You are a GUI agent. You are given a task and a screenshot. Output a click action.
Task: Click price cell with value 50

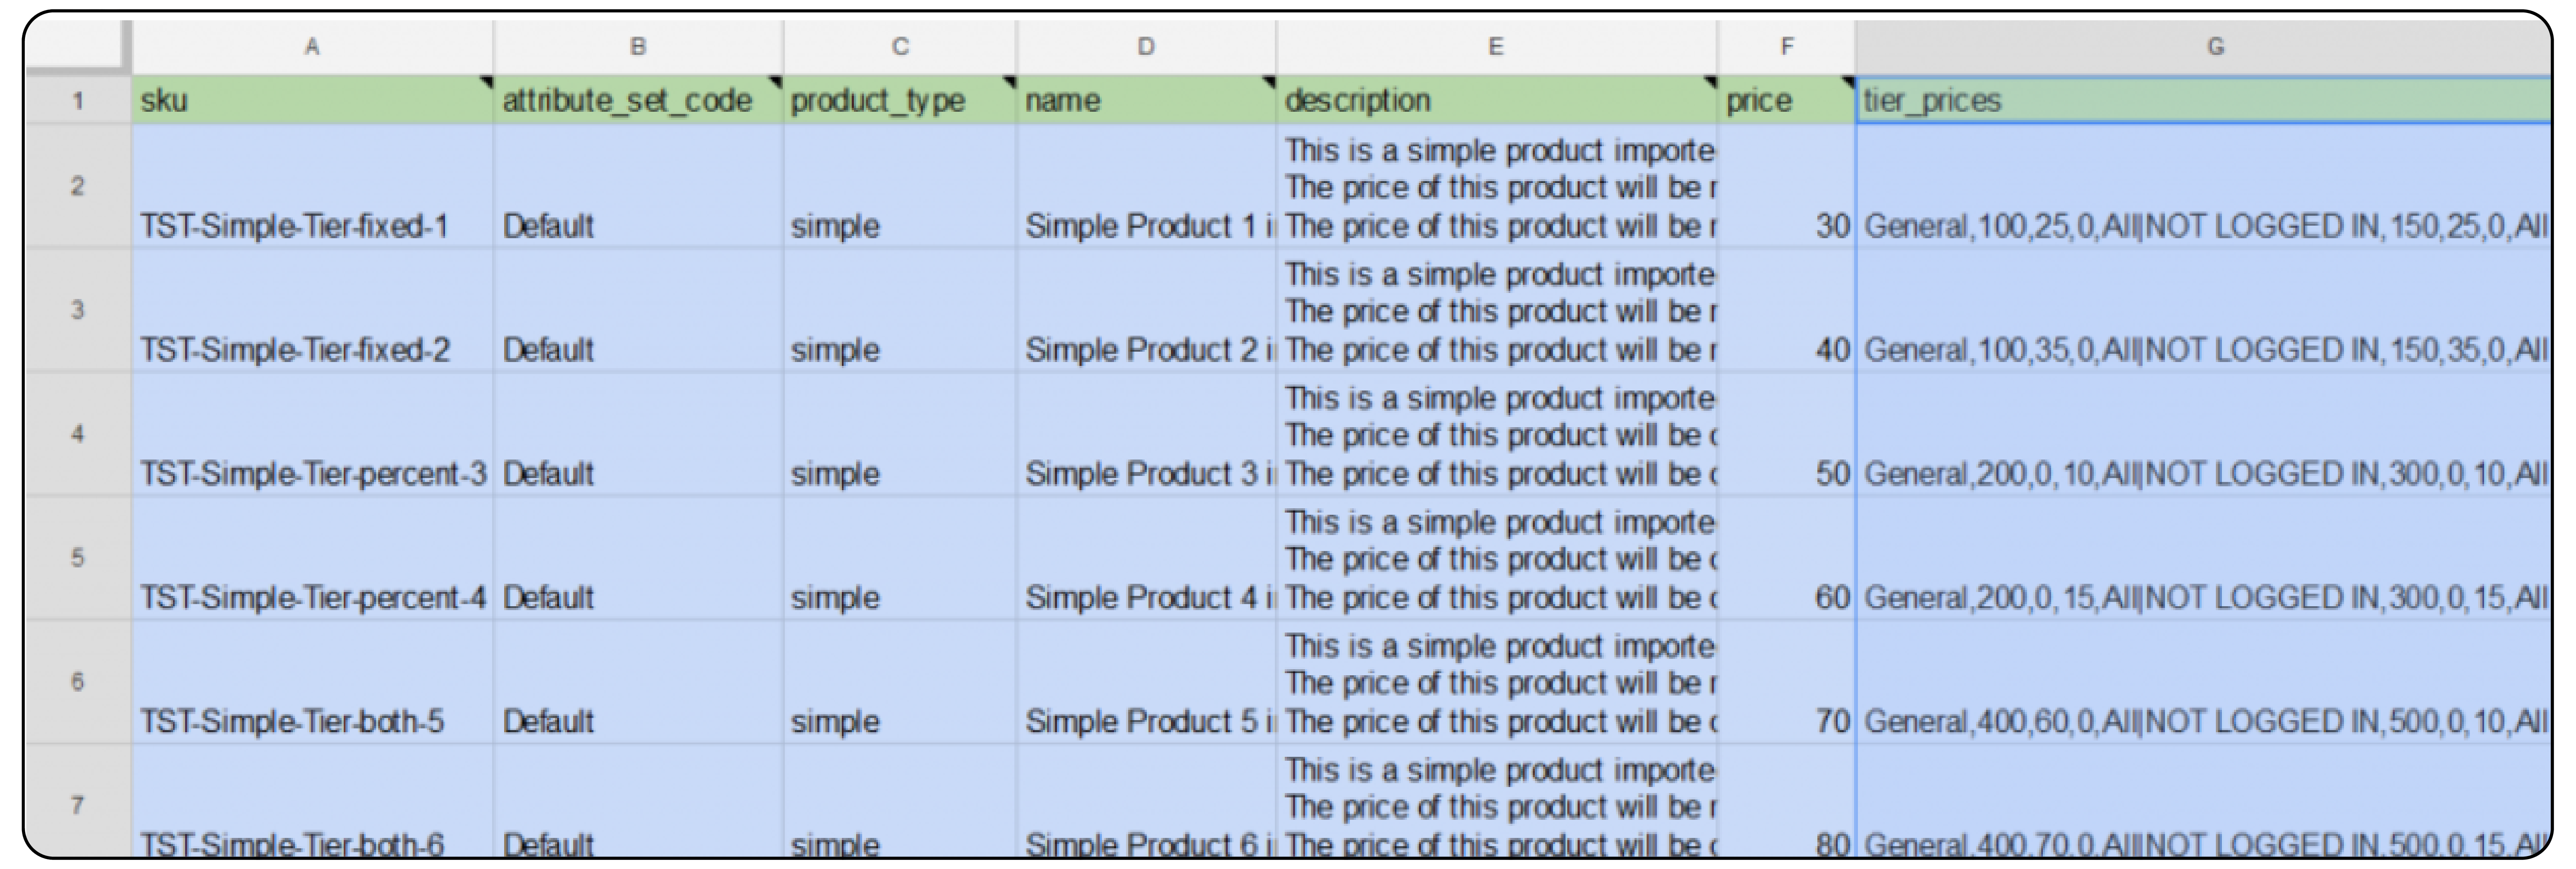click(1787, 434)
